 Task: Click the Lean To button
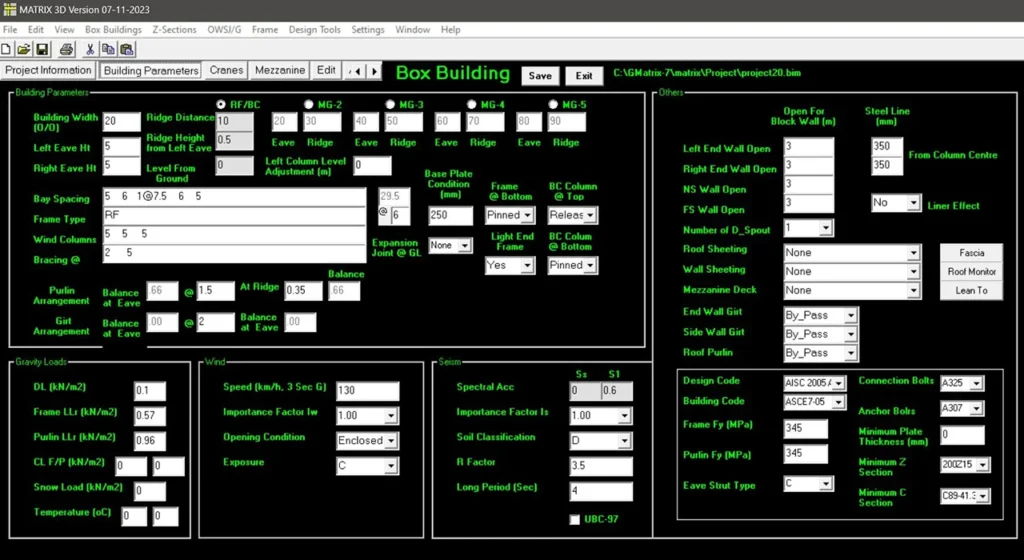click(x=971, y=290)
